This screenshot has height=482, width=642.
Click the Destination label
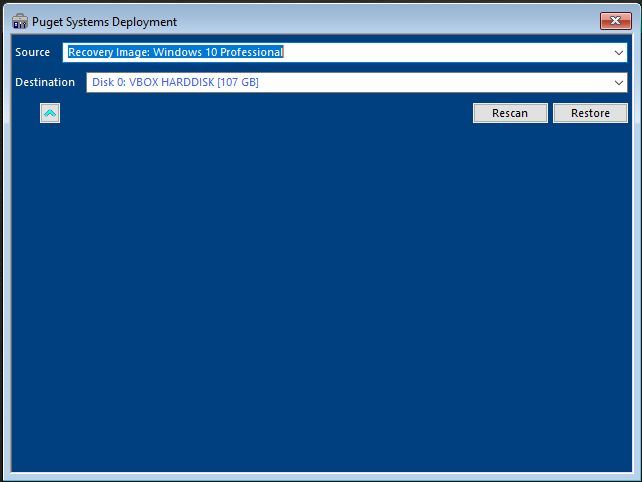[x=45, y=82]
